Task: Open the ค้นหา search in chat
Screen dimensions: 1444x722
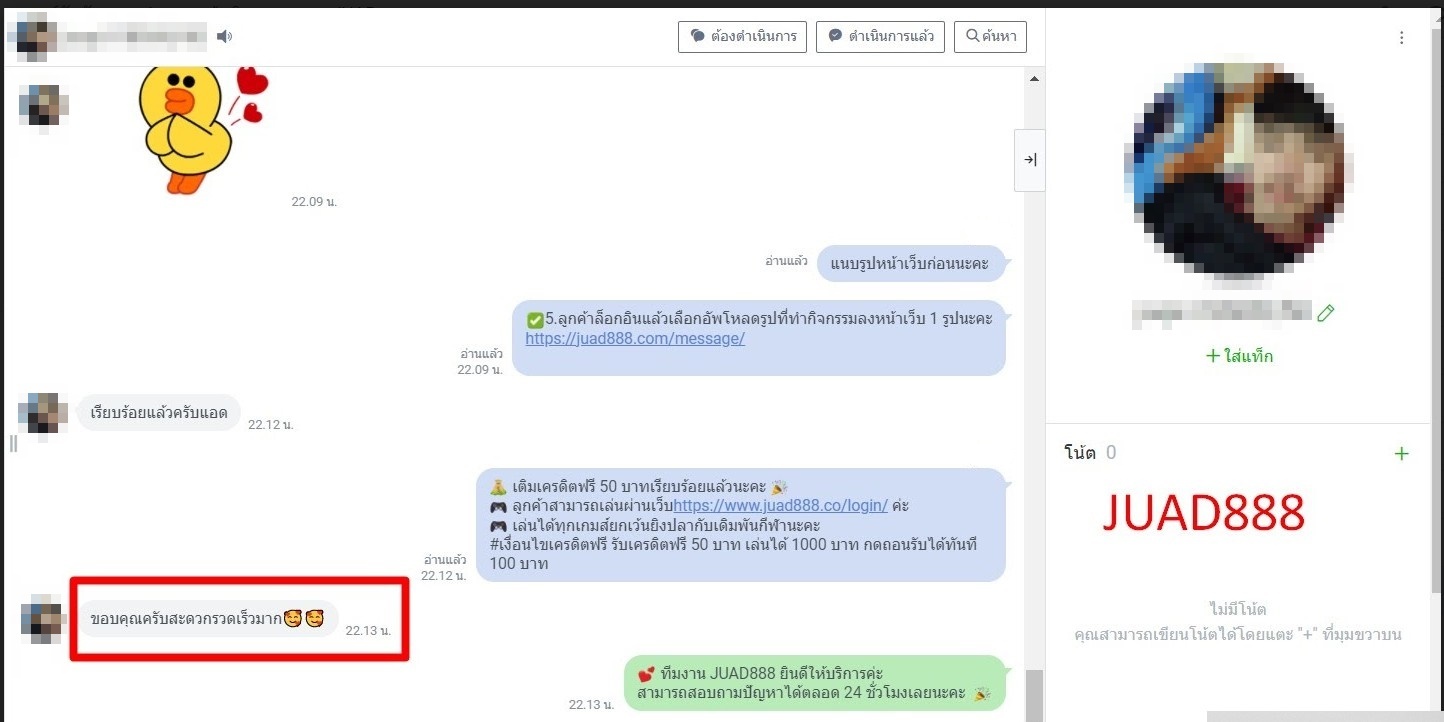Action: pos(990,37)
